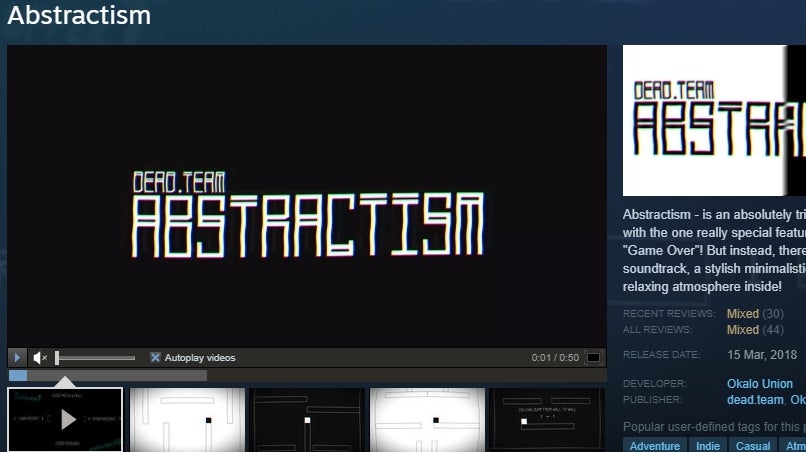This screenshot has height=452, width=806.
Task: Click the Adventure tag
Action: click(655, 446)
